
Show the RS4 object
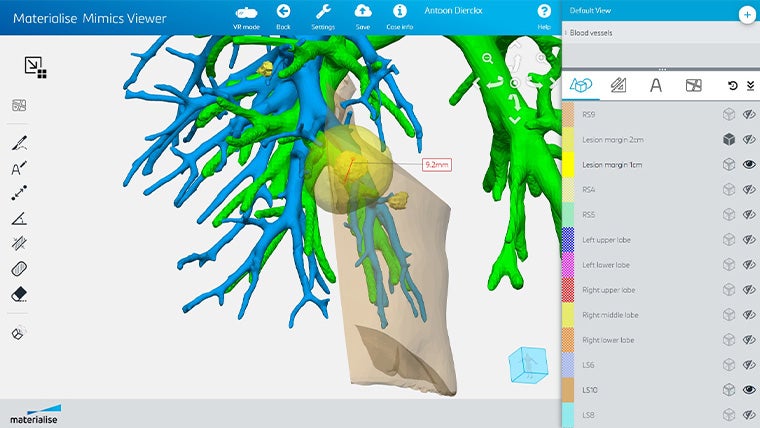click(x=749, y=190)
